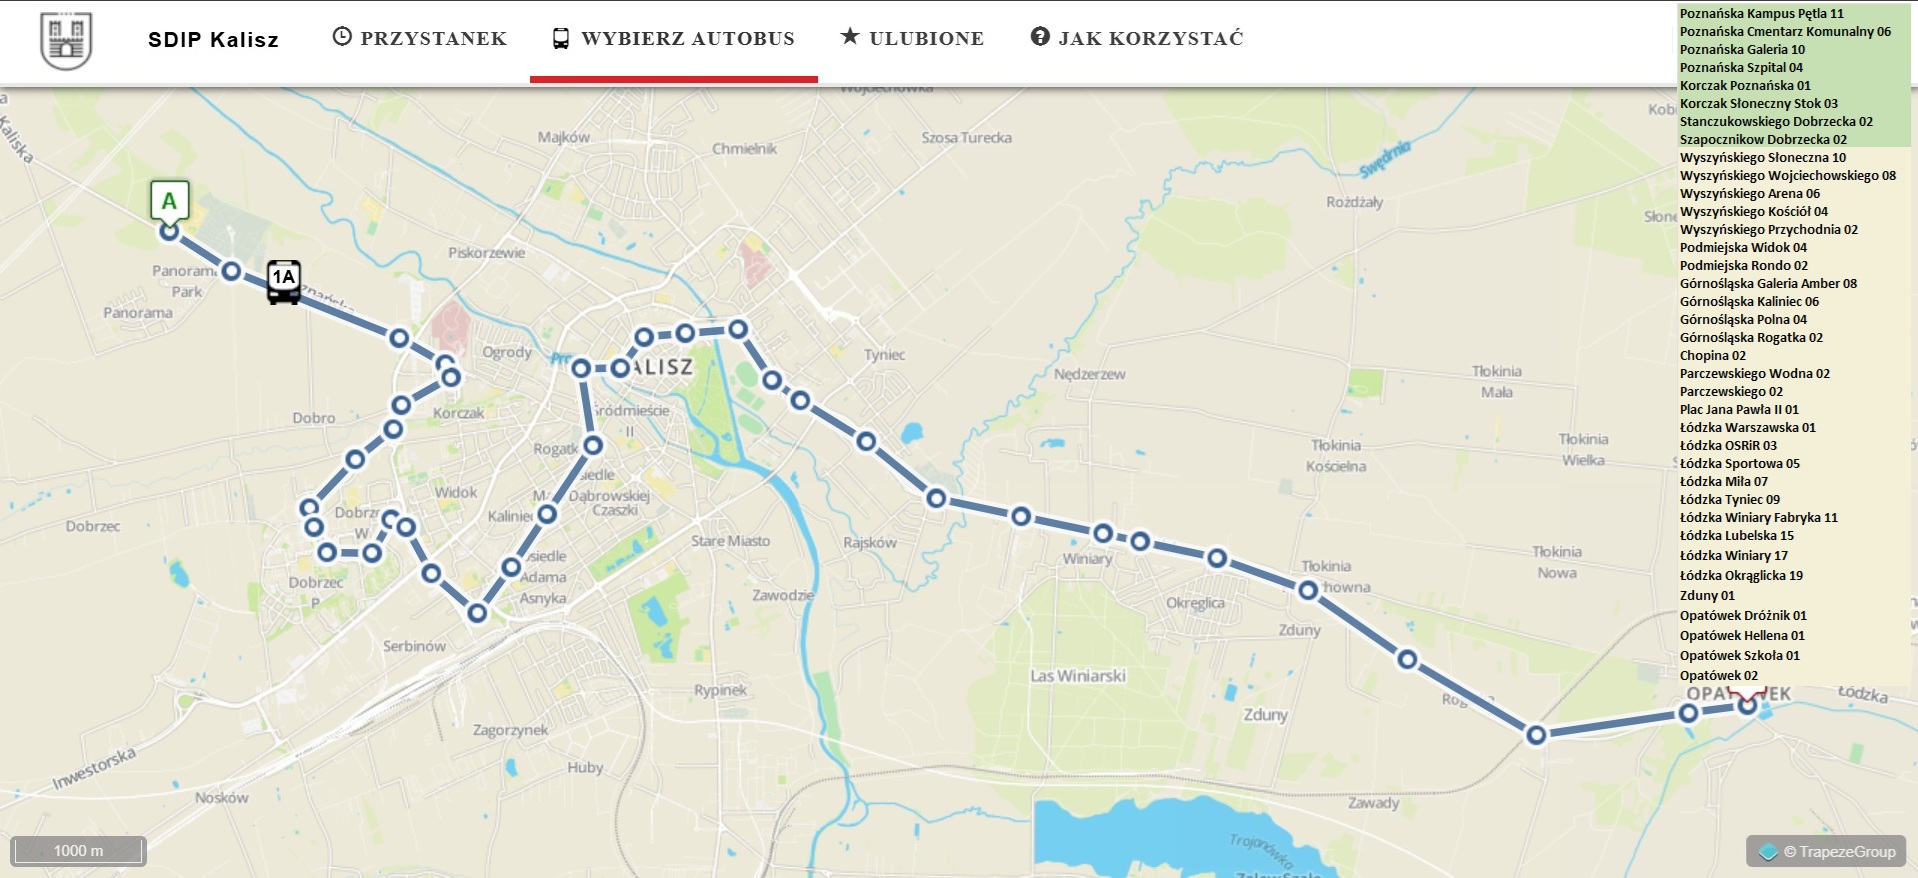Click the star icon beside ULUBIONE
Viewport: 1918px width, 878px height.
850,37
